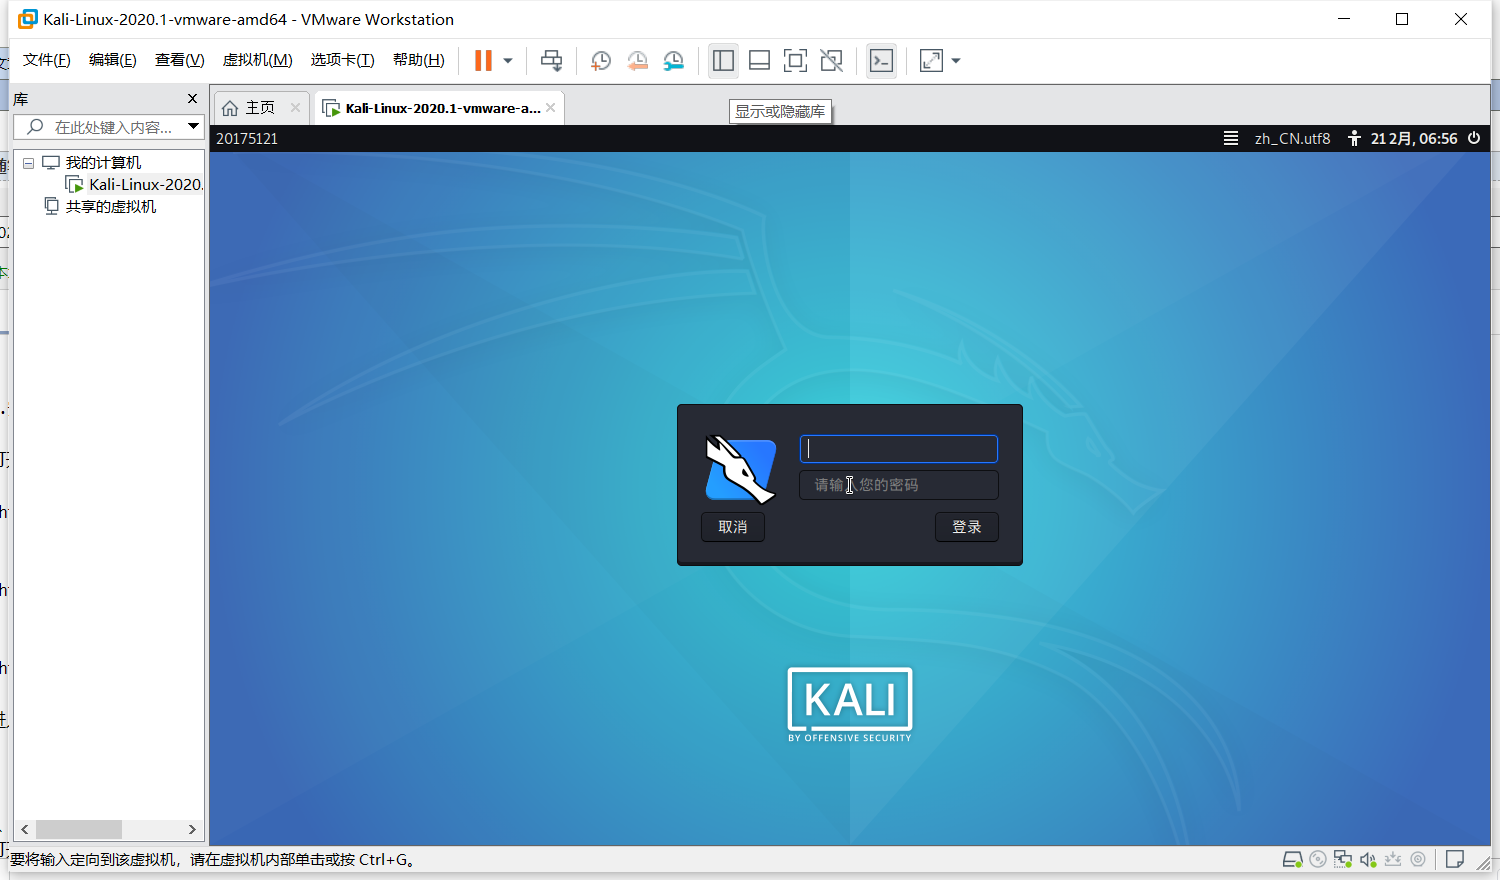Image resolution: width=1500 pixels, height=880 pixels.
Task: Click the username field in the Kali login box
Action: [898, 448]
